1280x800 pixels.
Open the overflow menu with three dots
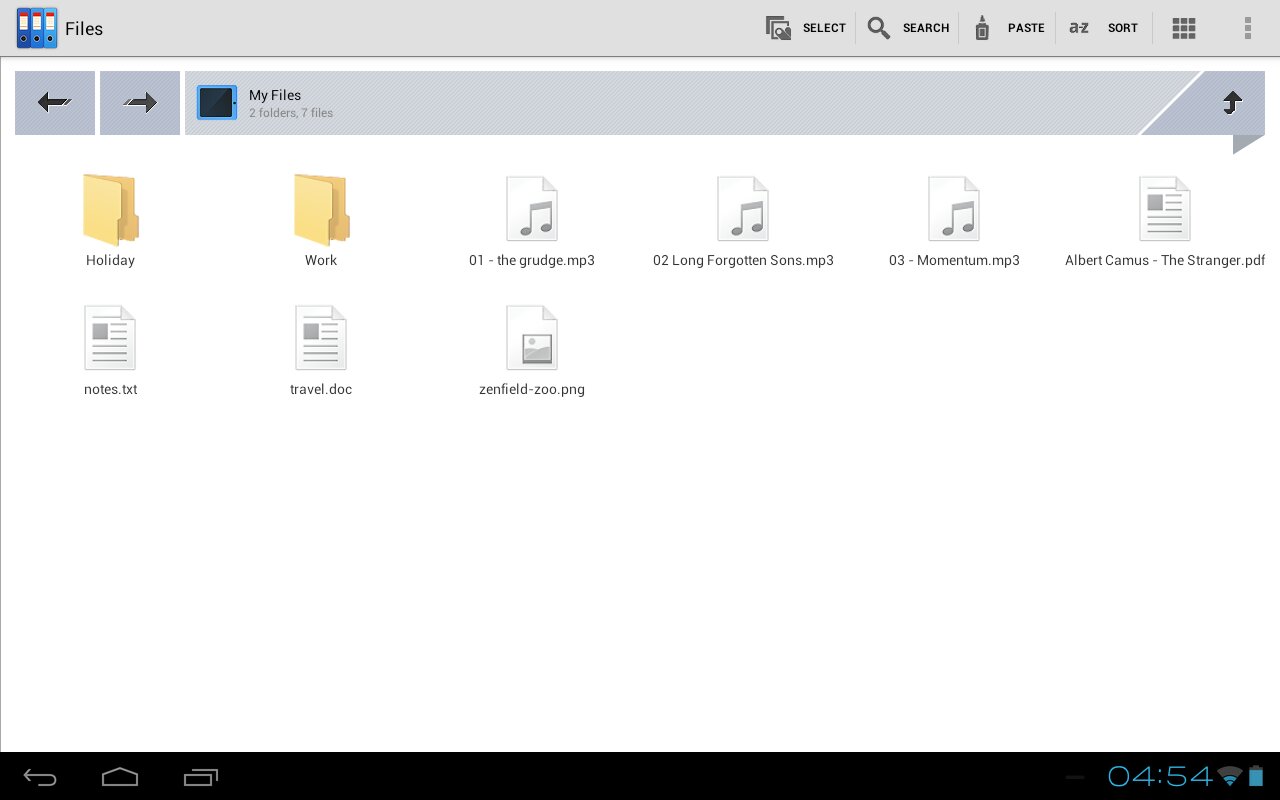click(x=1247, y=28)
